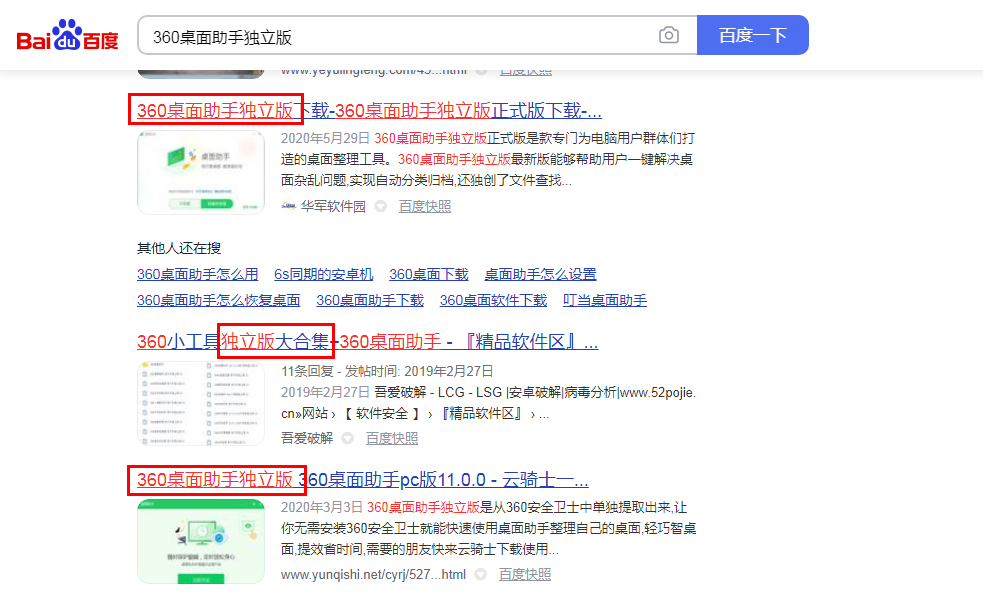983x599 pixels.
Task: Open result titled 360桌面助手独立版下载 正式版下载
Action: 369,110
